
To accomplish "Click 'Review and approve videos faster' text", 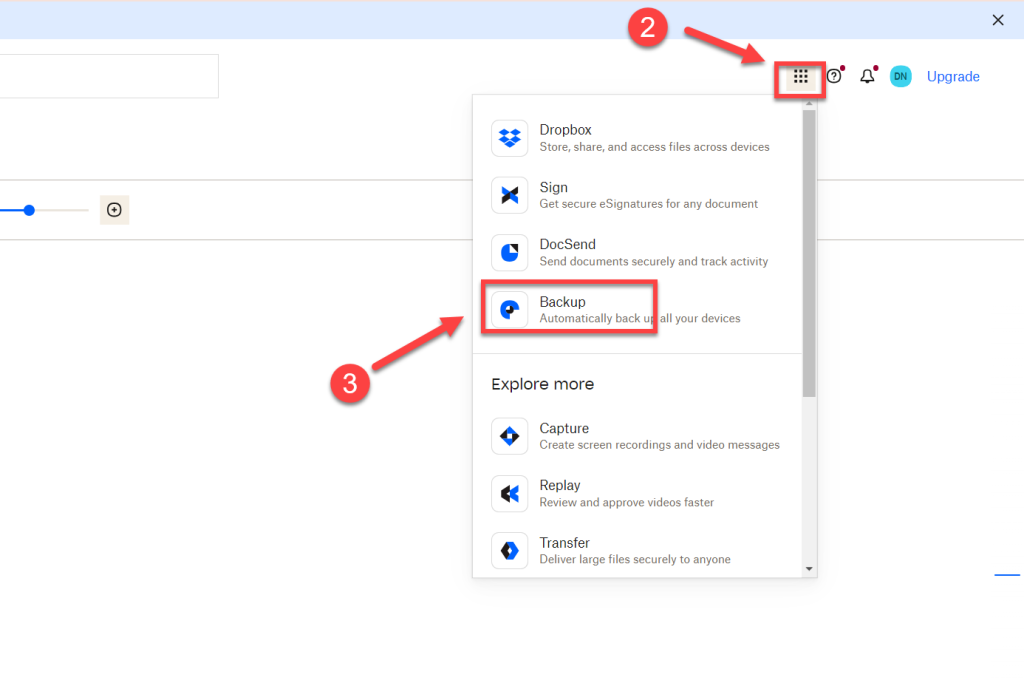I will click(626, 502).
